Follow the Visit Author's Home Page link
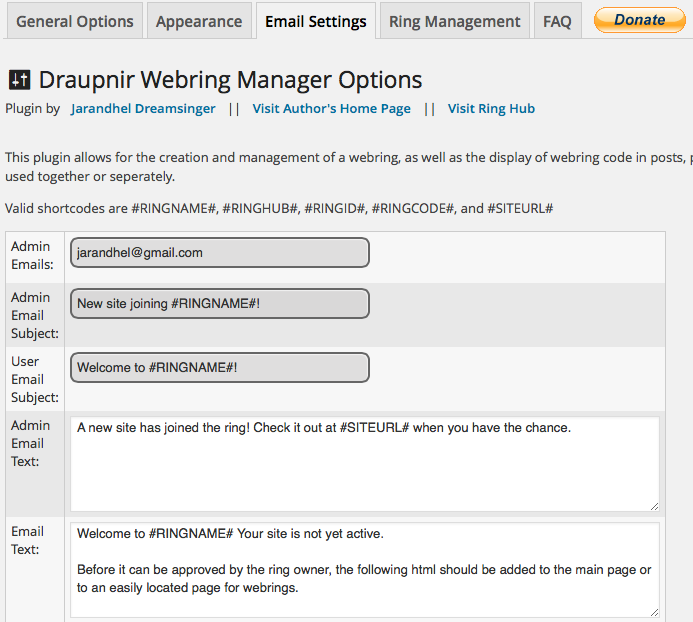This screenshot has height=622, width=693. click(x=331, y=109)
